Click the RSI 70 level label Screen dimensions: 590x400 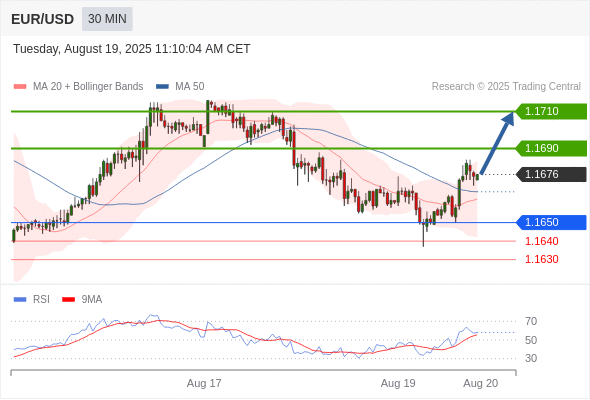point(531,321)
